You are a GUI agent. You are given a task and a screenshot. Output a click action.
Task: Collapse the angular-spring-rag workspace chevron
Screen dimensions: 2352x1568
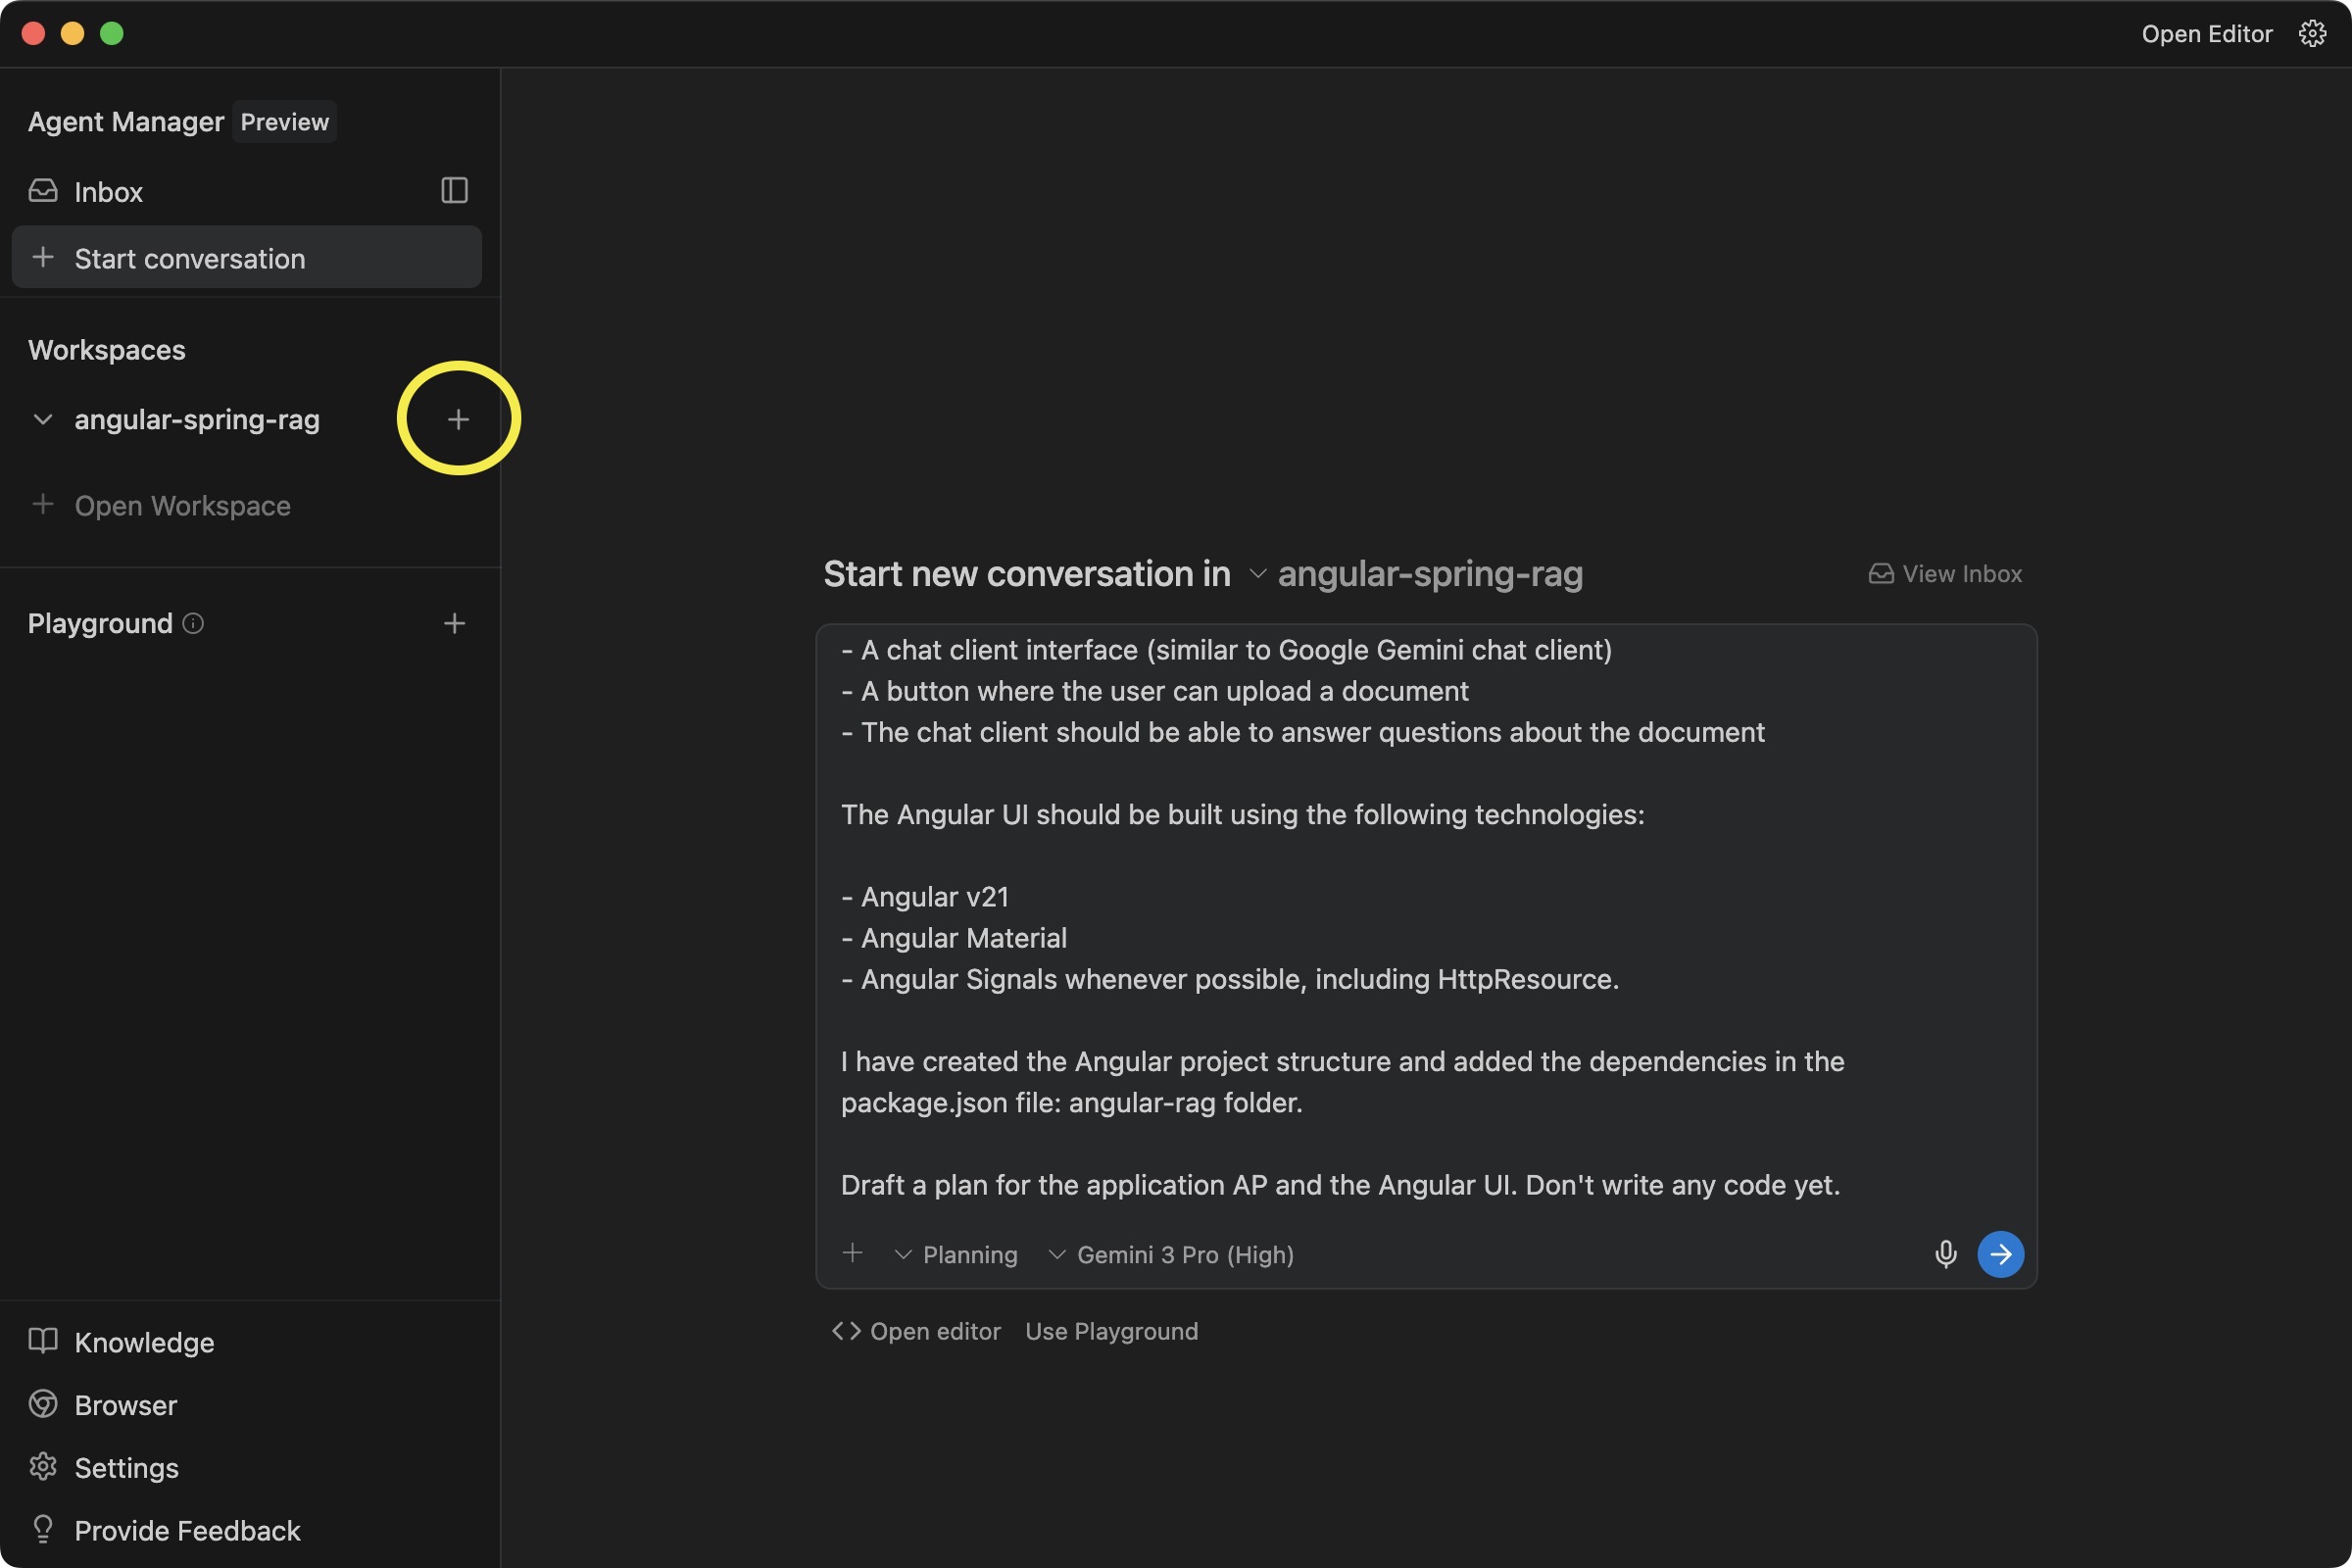coord(42,419)
